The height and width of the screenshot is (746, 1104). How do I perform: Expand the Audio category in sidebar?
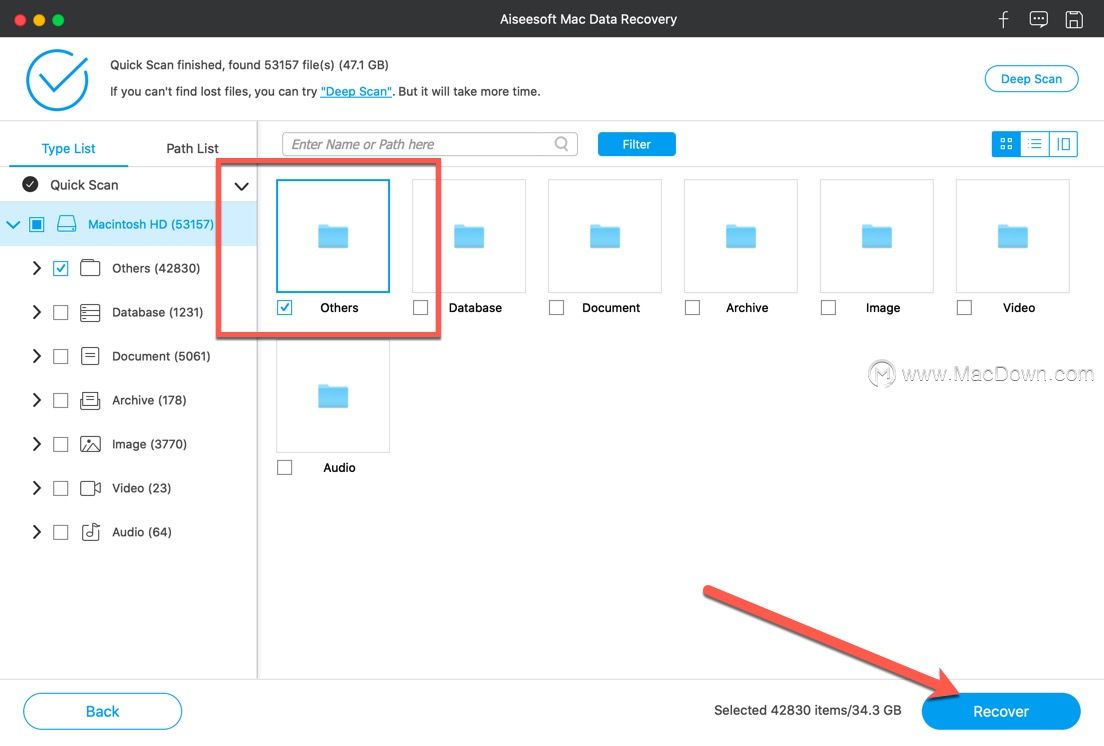pyautogui.click(x=37, y=532)
